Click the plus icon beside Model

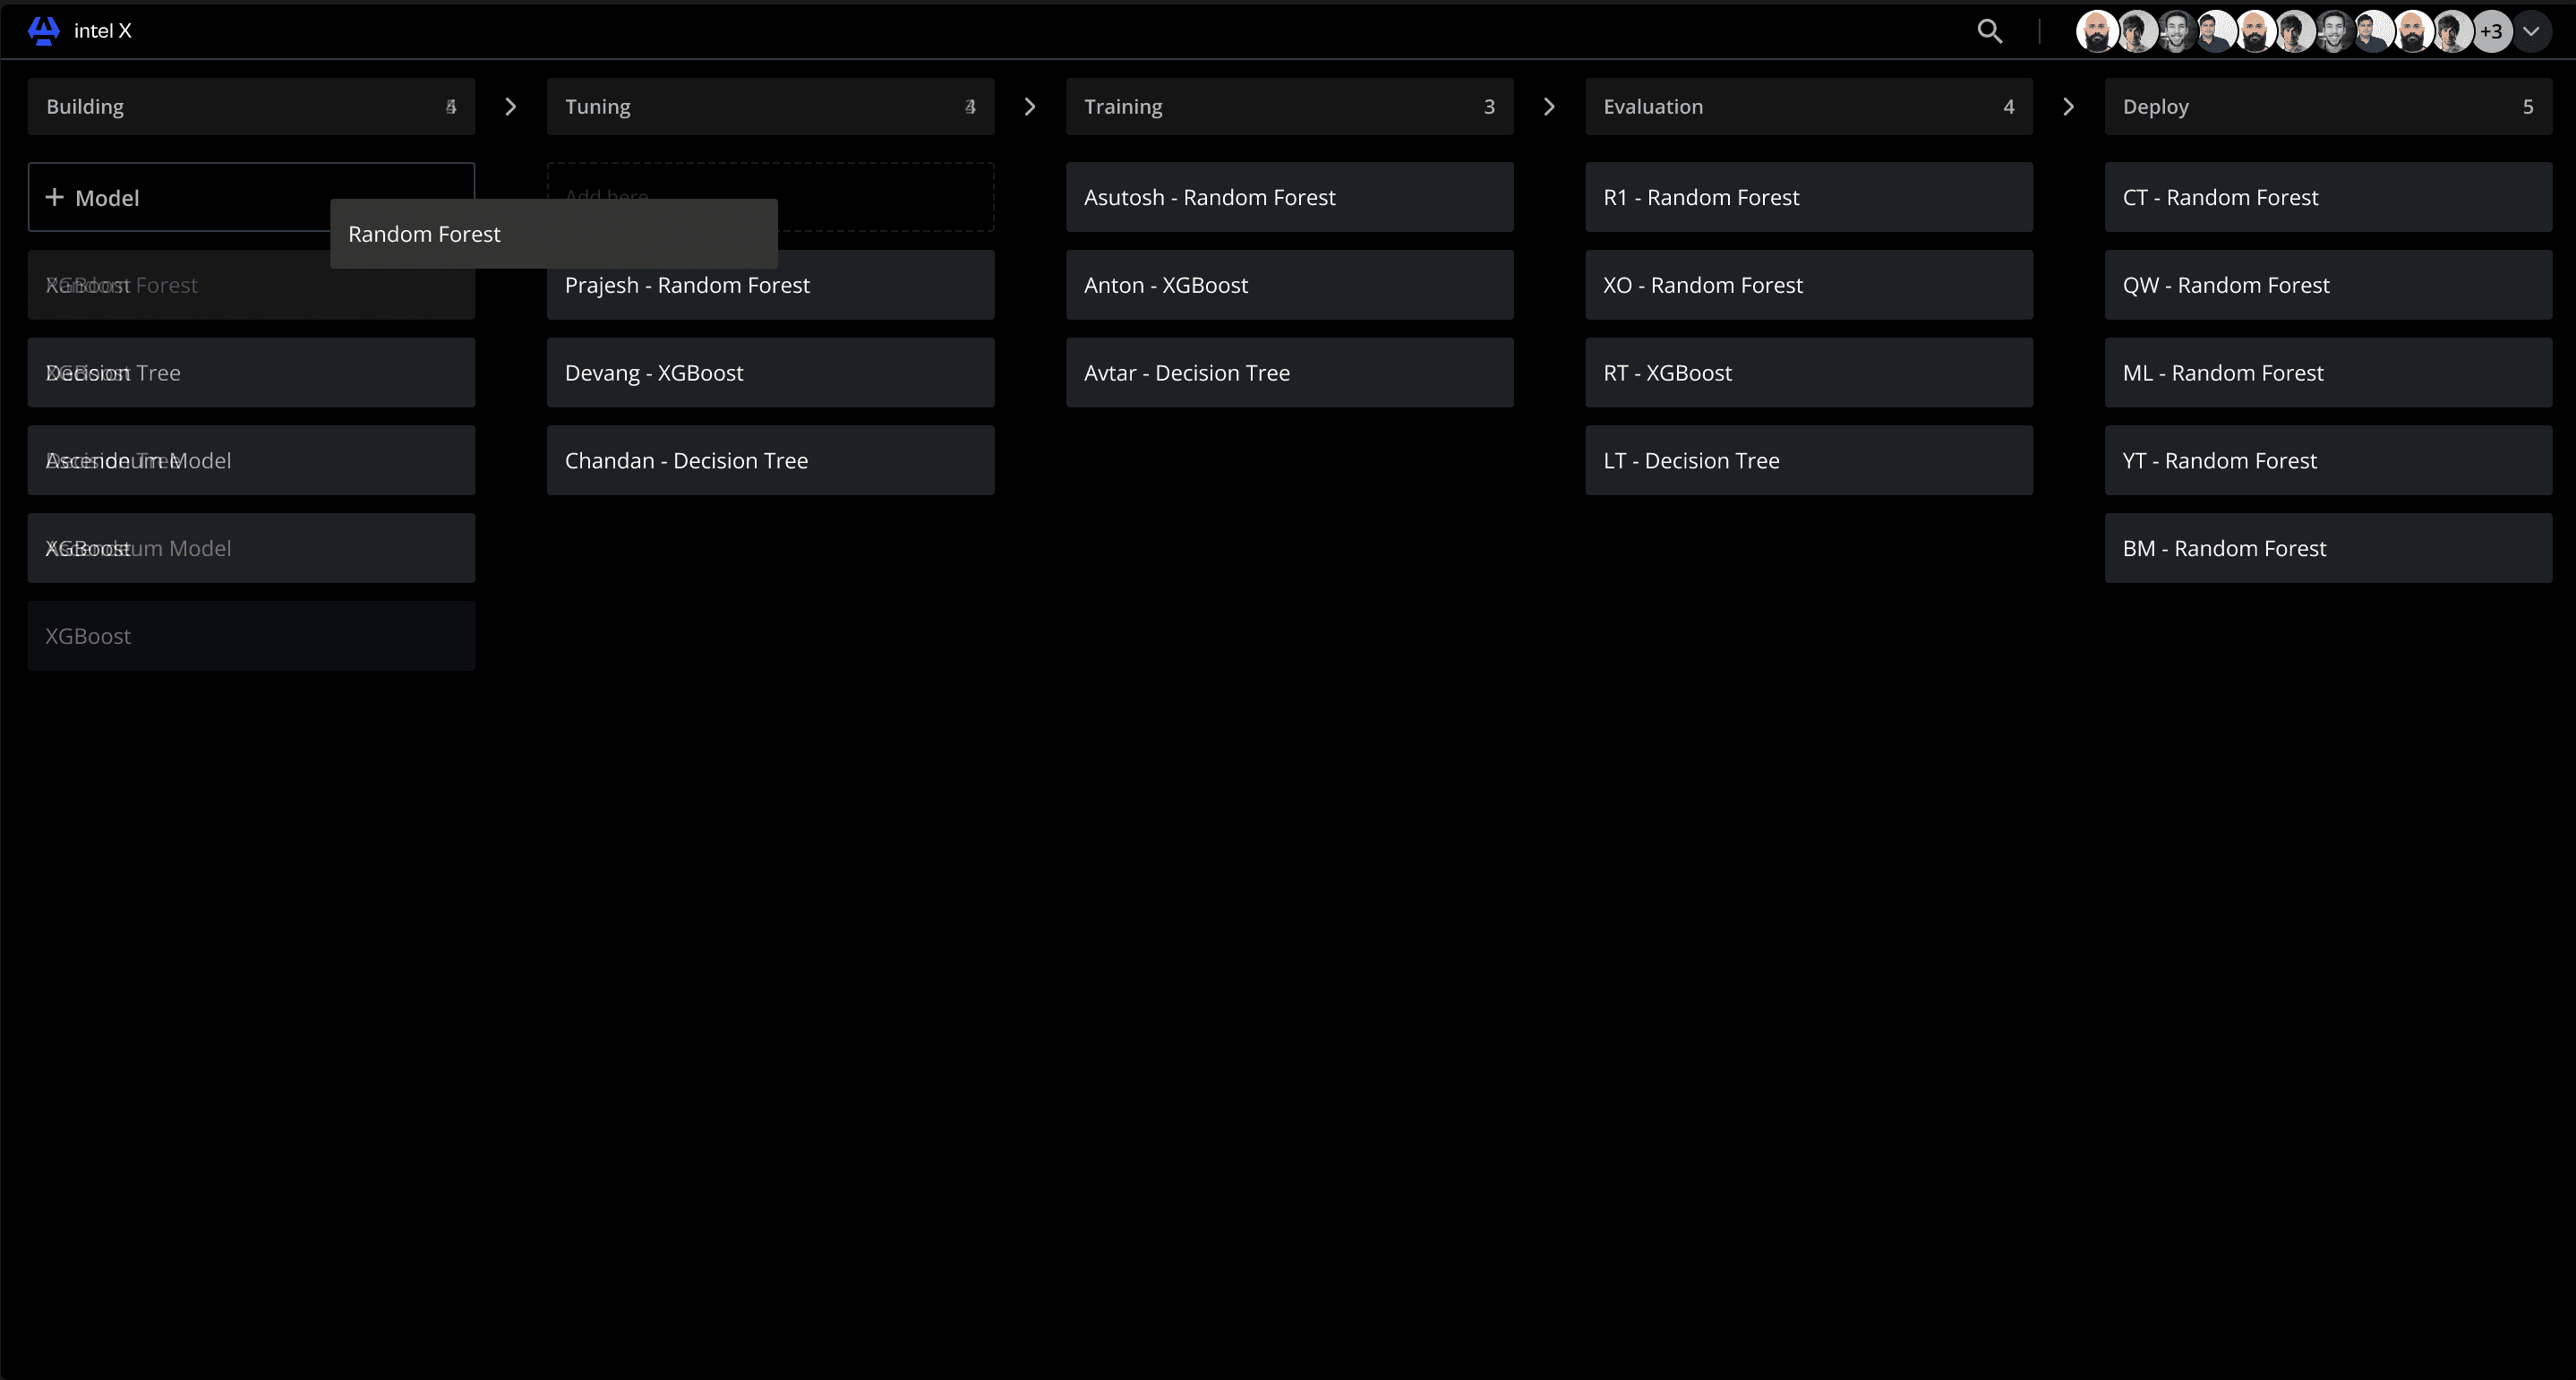tap(55, 198)
